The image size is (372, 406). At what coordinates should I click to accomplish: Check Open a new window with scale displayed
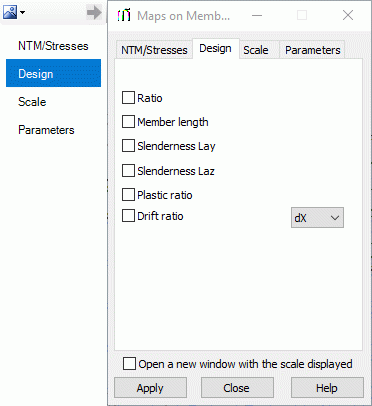pyautogui.click(x=129, y=364)
